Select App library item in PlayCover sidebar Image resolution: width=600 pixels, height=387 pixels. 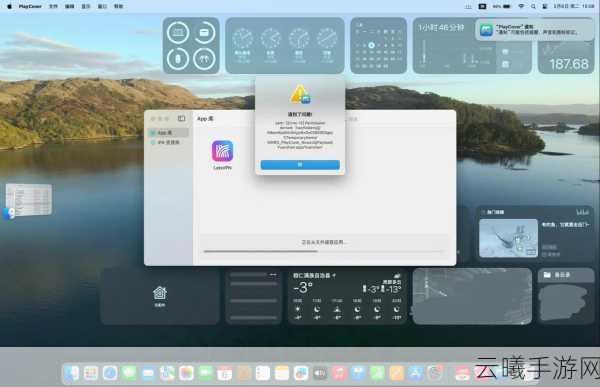(168, 132)
